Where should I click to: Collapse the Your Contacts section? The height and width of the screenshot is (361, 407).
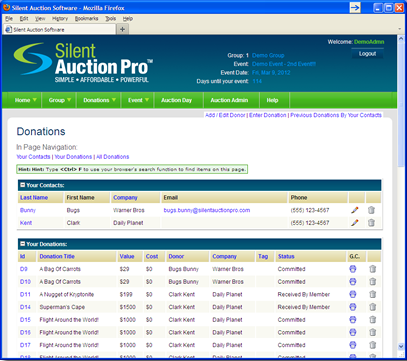[23, 185]
